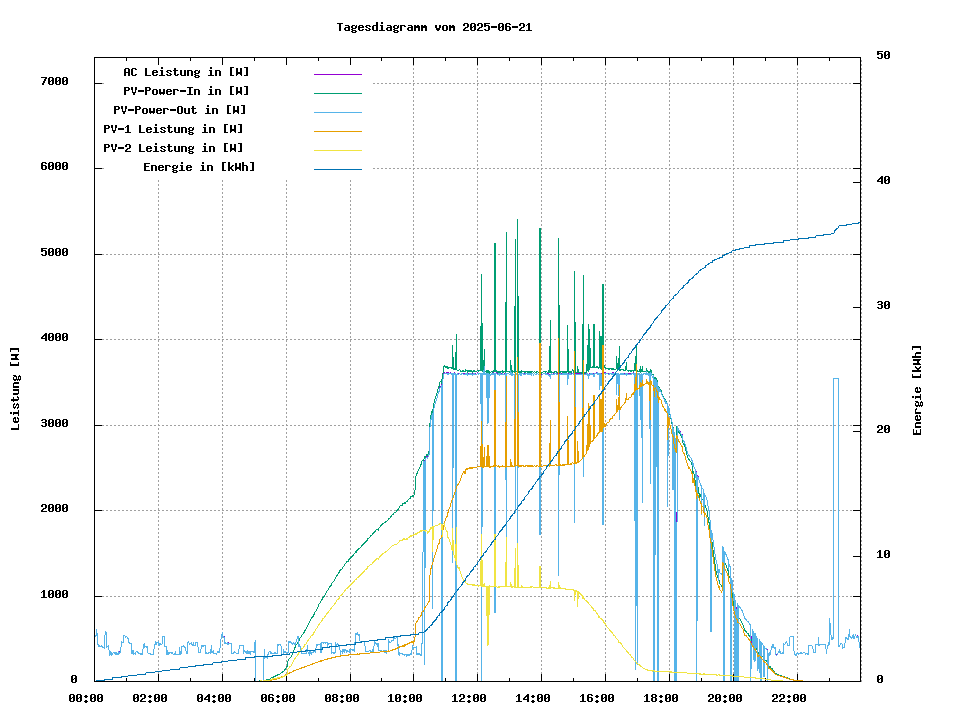
Task: Select the AC Leistung legend label
Action: 186,72
